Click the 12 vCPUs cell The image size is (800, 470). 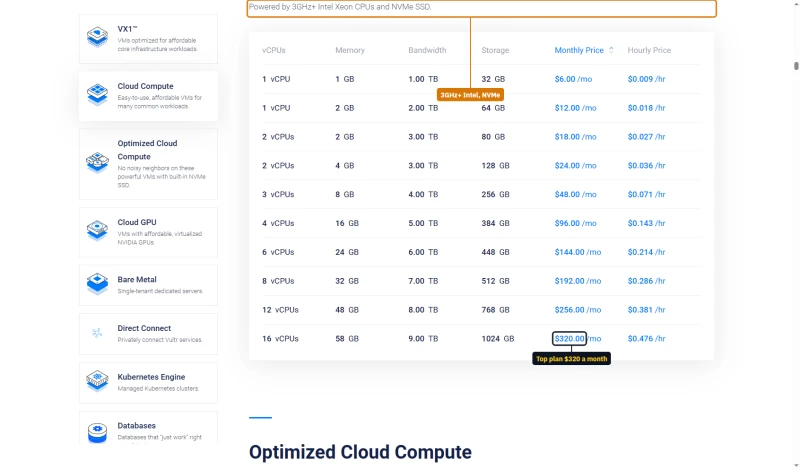pos(280,310)
